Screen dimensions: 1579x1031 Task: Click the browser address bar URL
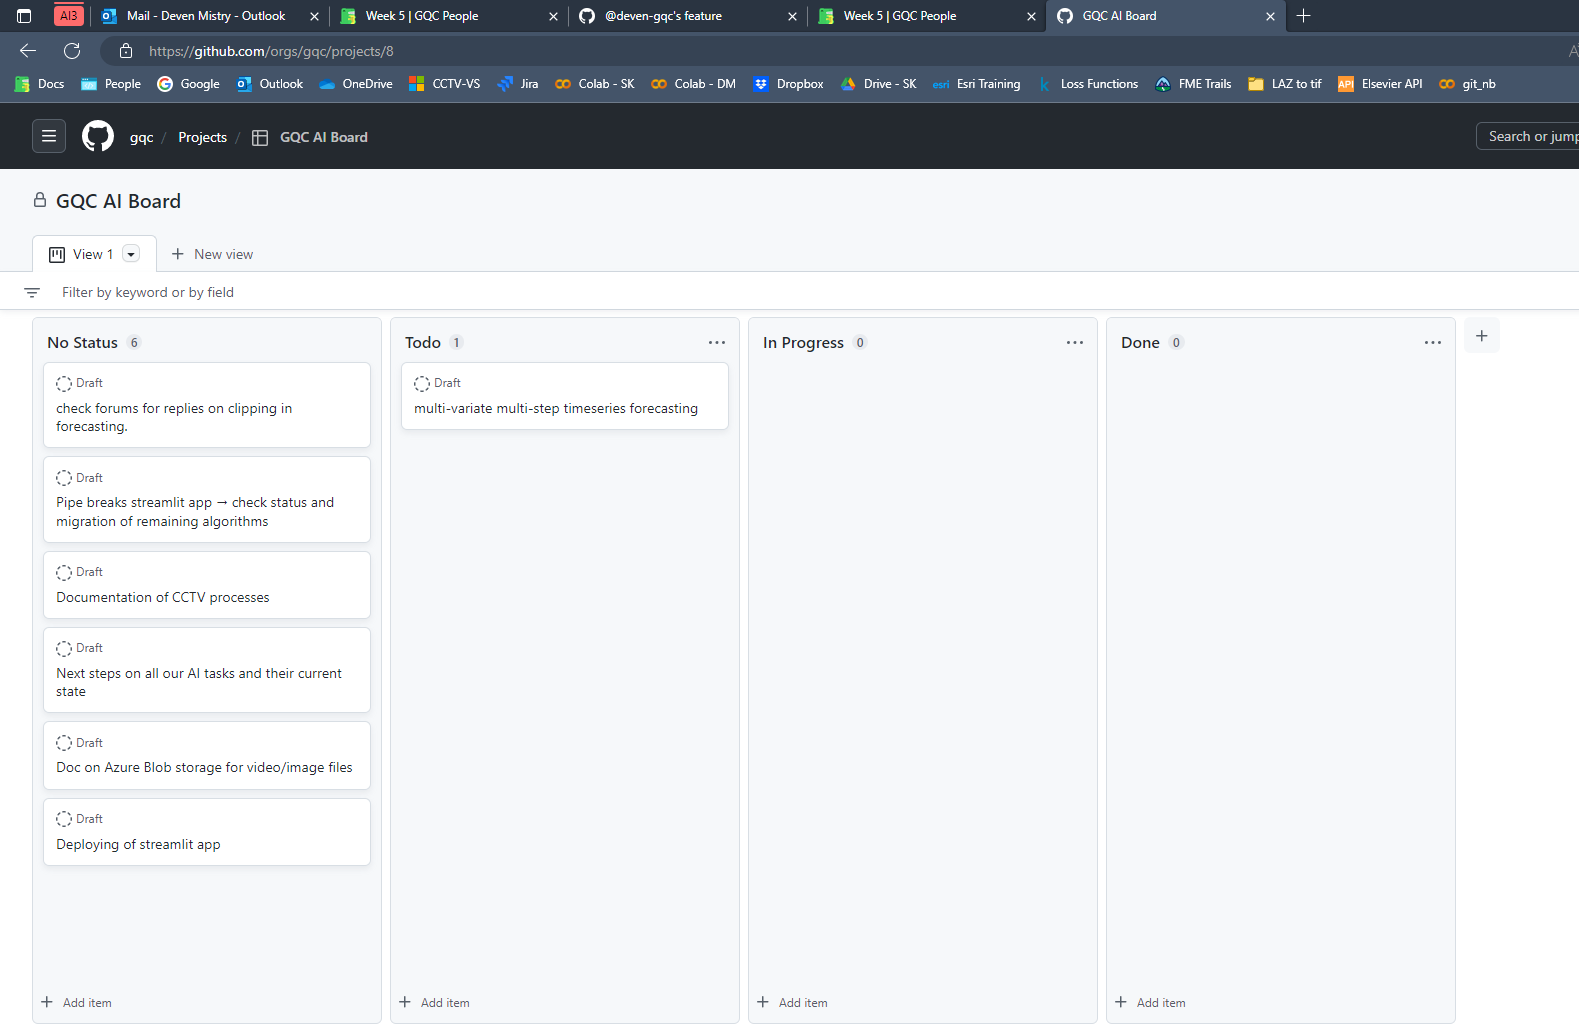271,51
